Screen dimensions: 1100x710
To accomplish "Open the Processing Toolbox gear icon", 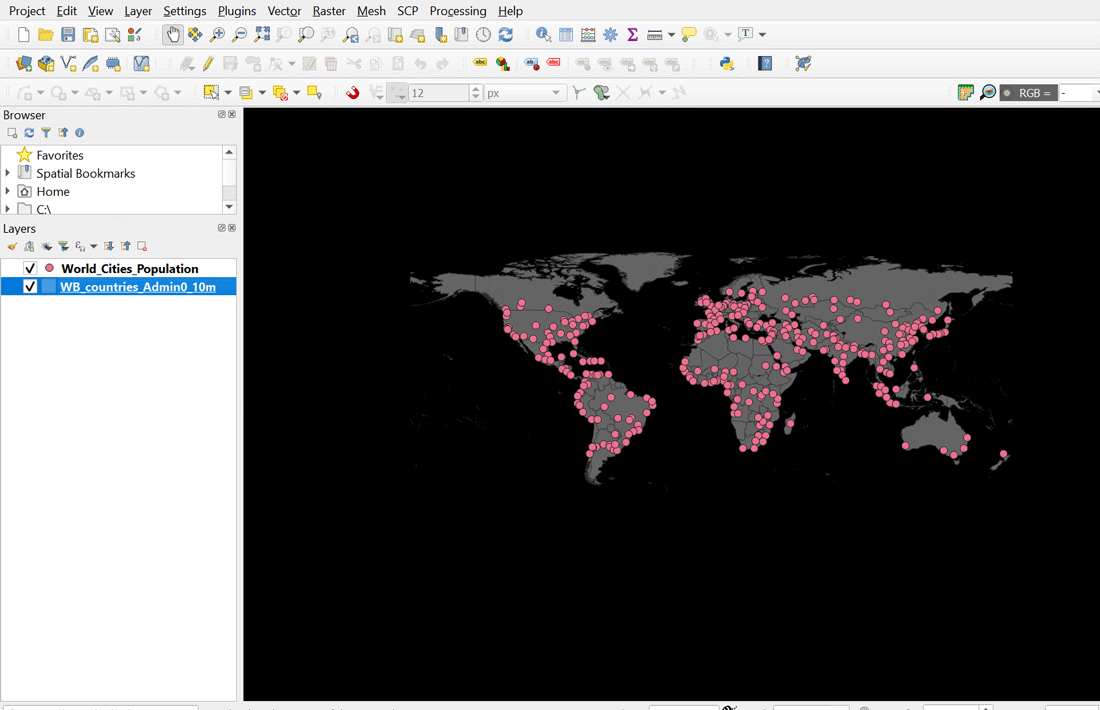I will (x=610, y=34).
